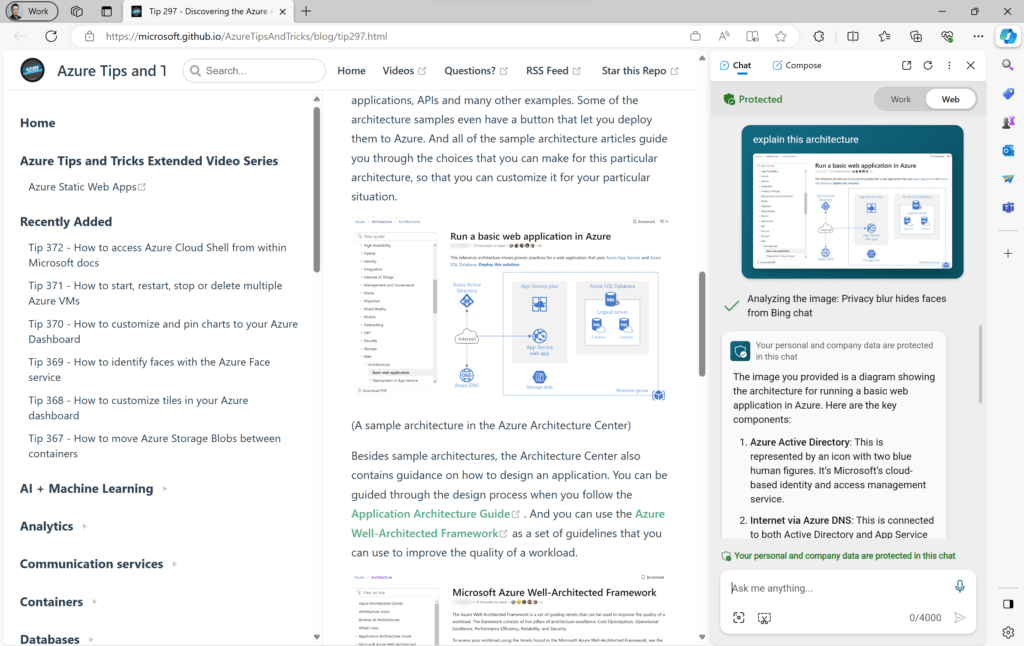Viewport: 1024px width, 646px height.
Task: Open the browser Extensions puzzle icon
Action: (819, 36)
